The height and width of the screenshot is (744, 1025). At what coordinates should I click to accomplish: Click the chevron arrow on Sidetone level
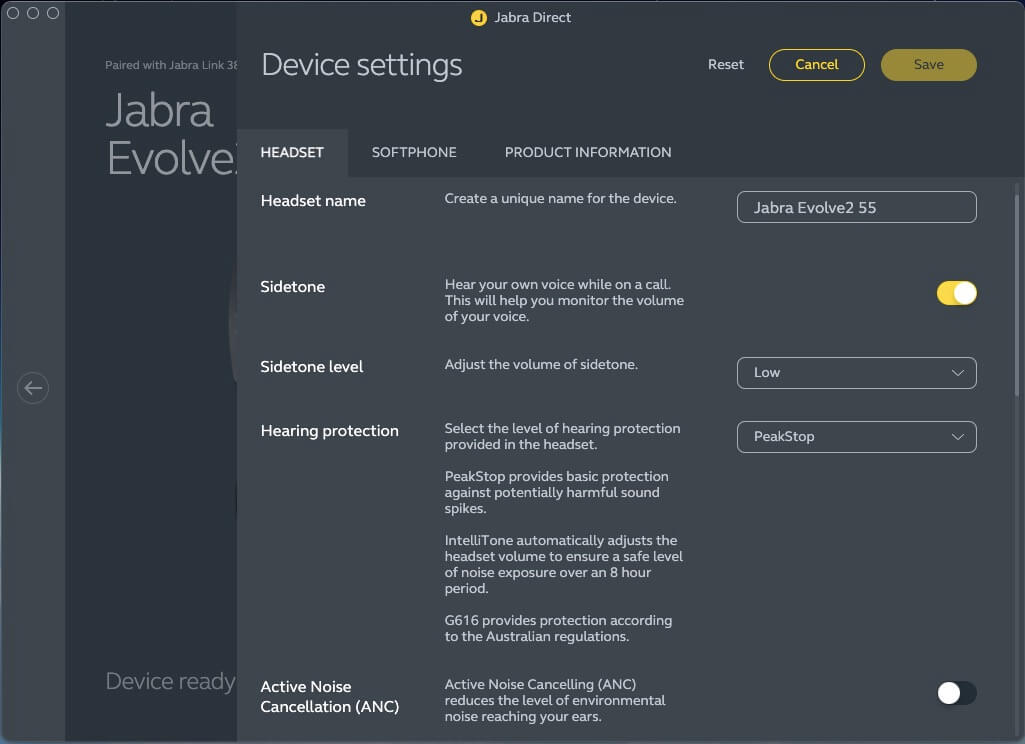tap(957, 373)
